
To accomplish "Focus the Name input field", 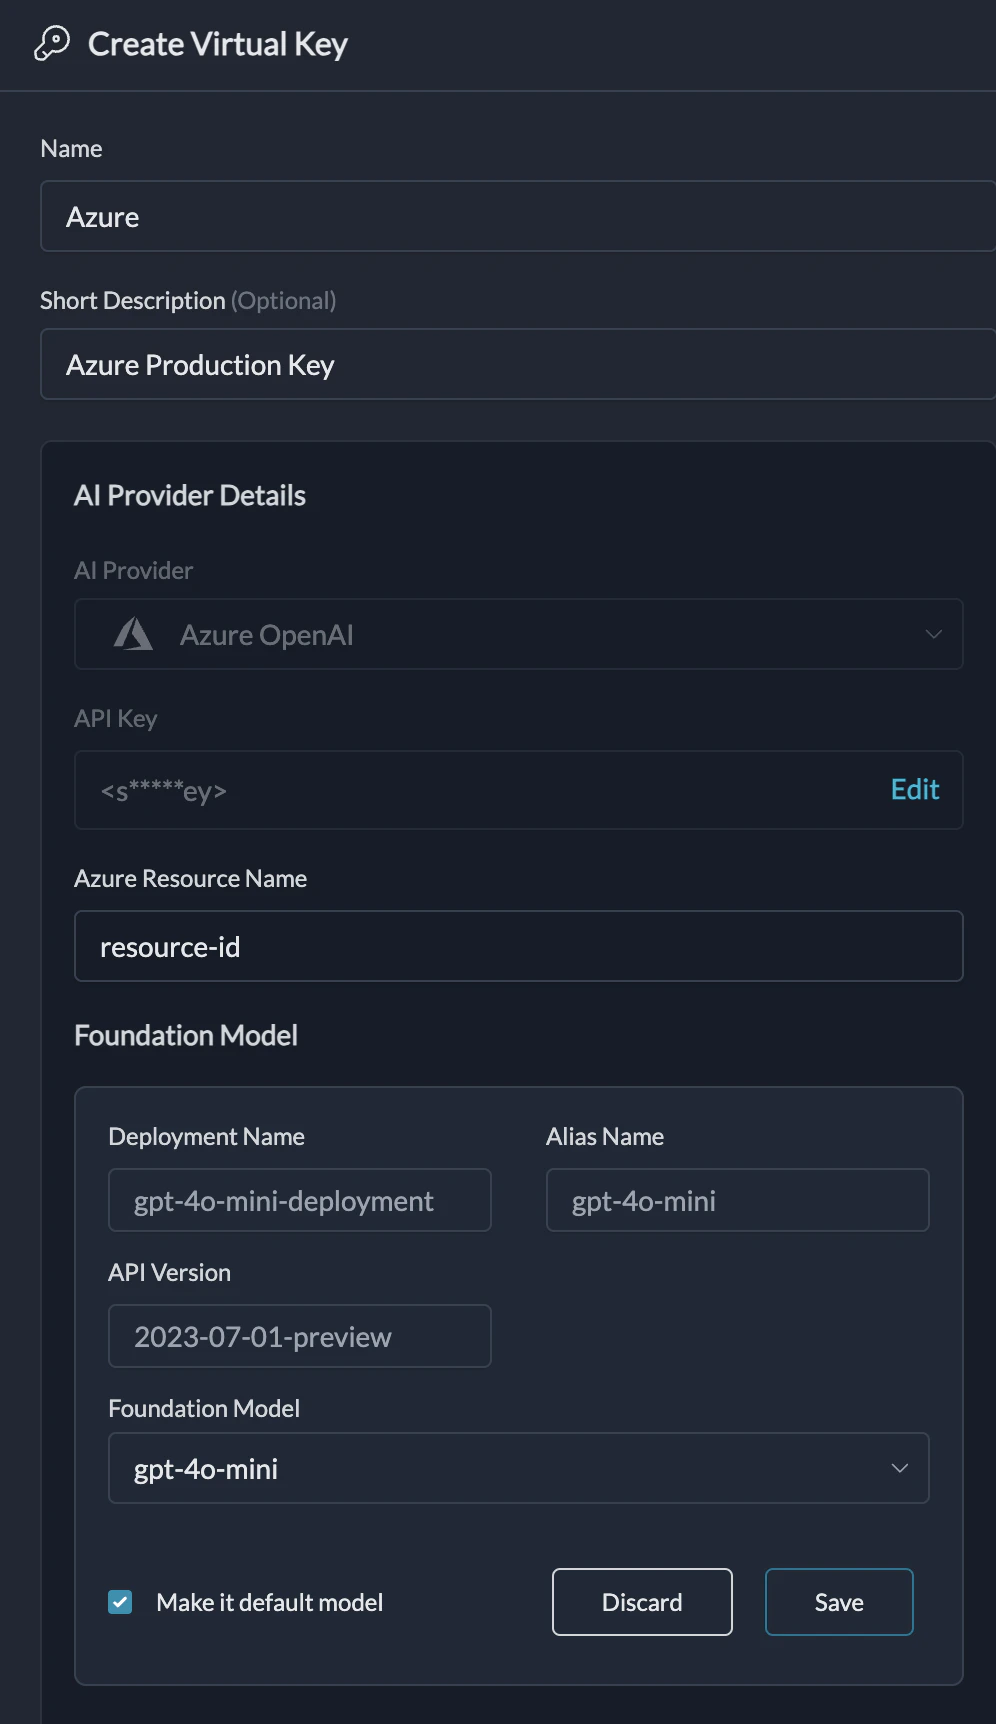I will pos(517,216).
